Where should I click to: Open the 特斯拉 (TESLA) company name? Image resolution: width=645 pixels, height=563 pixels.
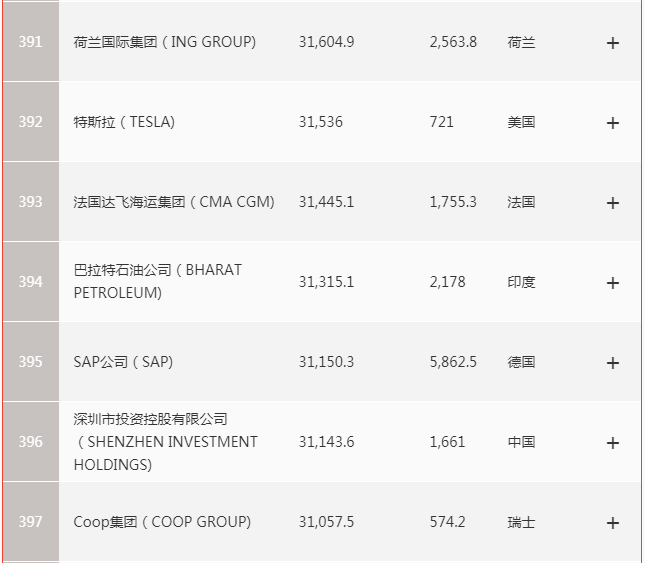124,122
